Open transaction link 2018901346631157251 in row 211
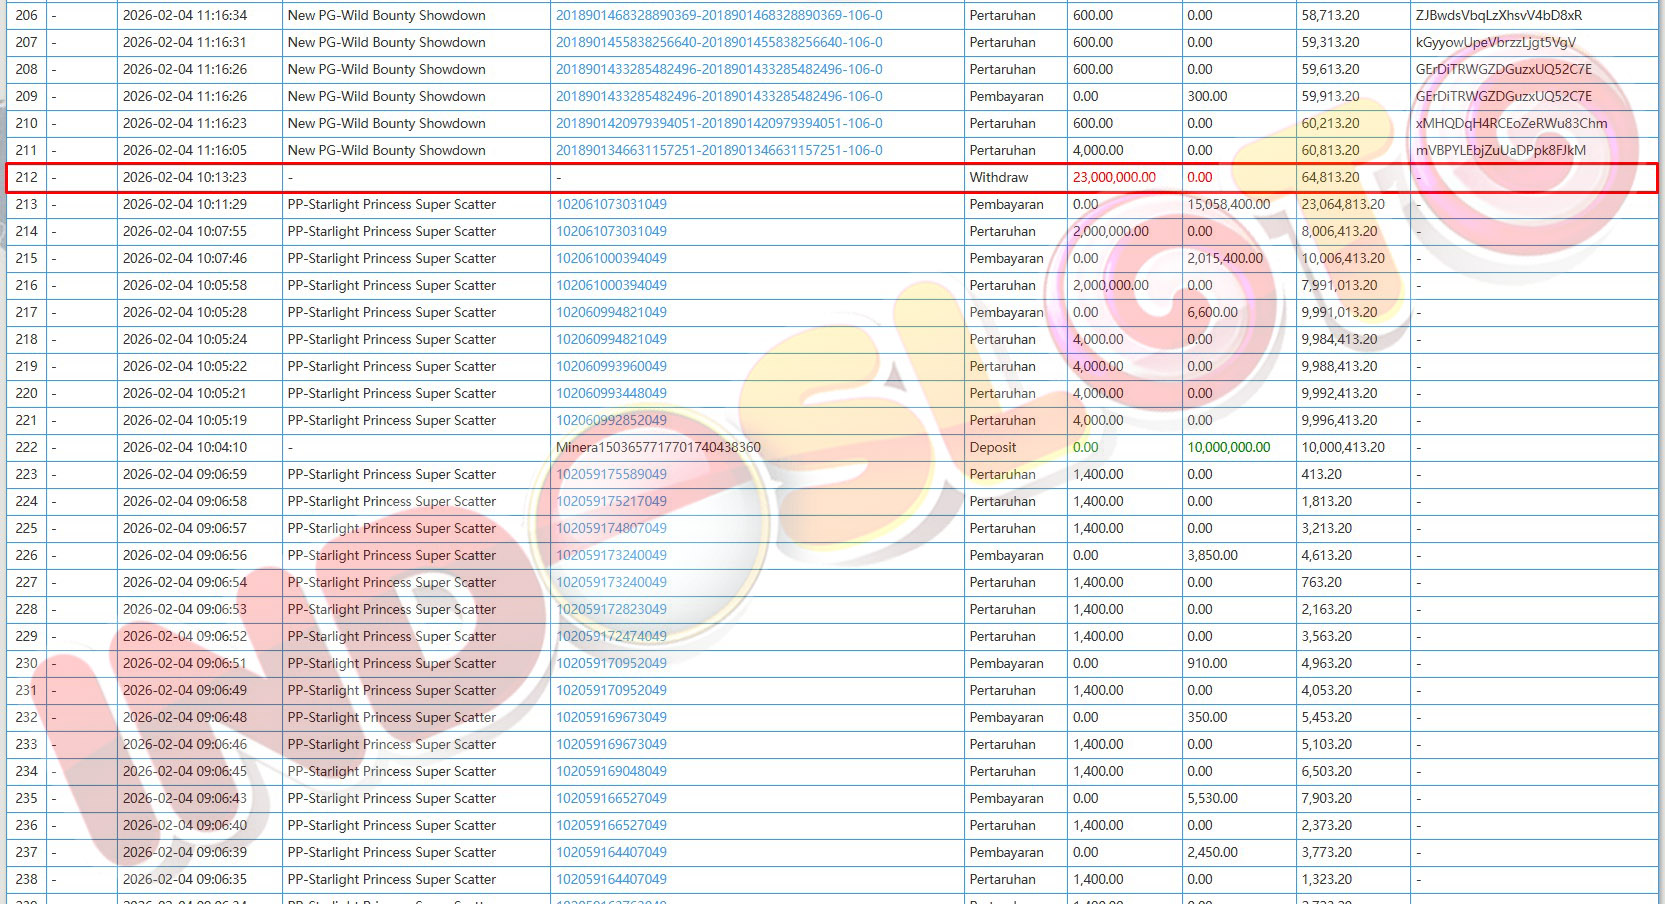 (718, 151)
